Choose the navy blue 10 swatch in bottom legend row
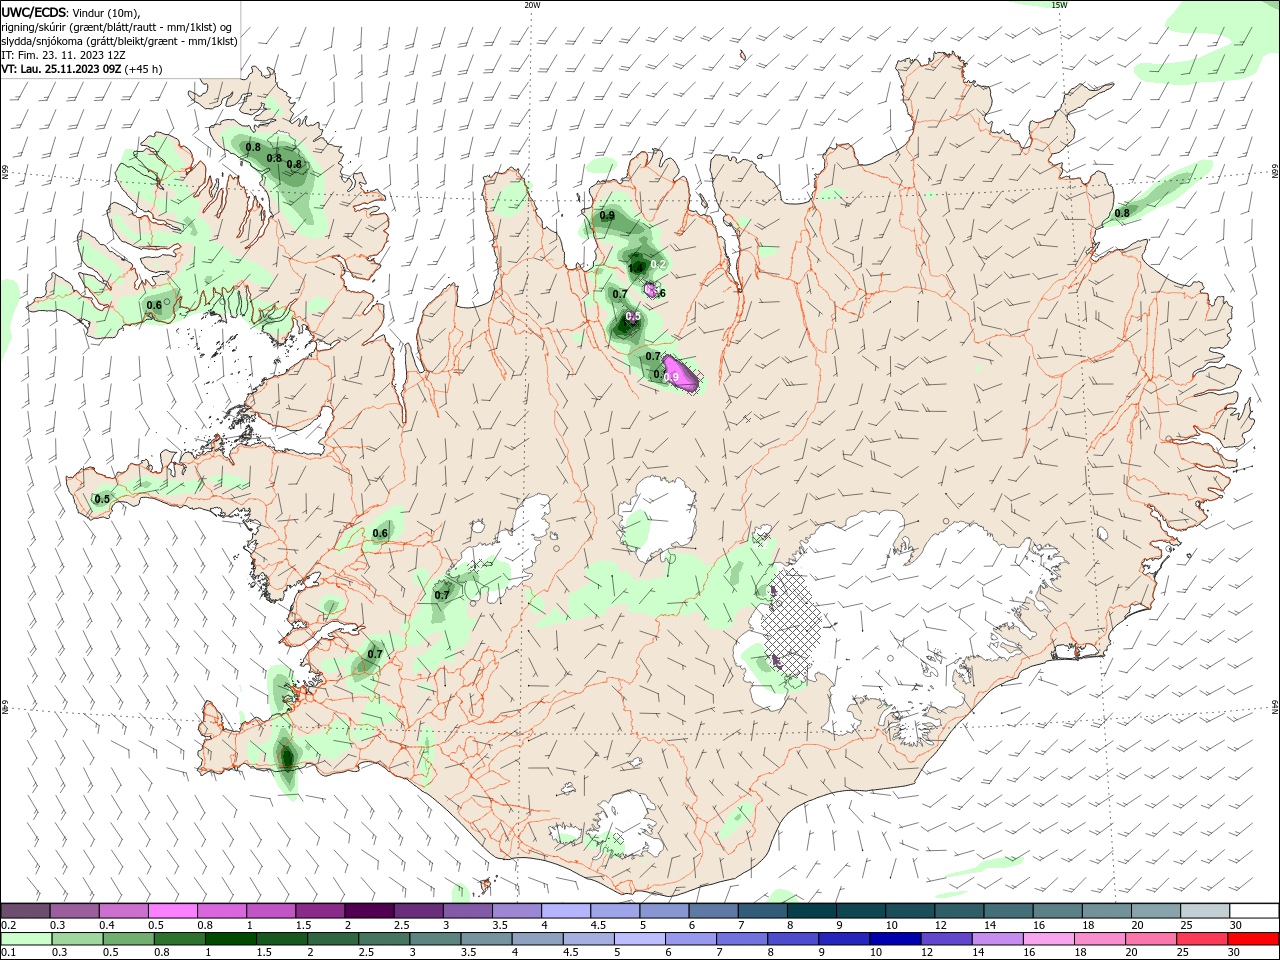The image size is (1280, 960). [894, 939]
